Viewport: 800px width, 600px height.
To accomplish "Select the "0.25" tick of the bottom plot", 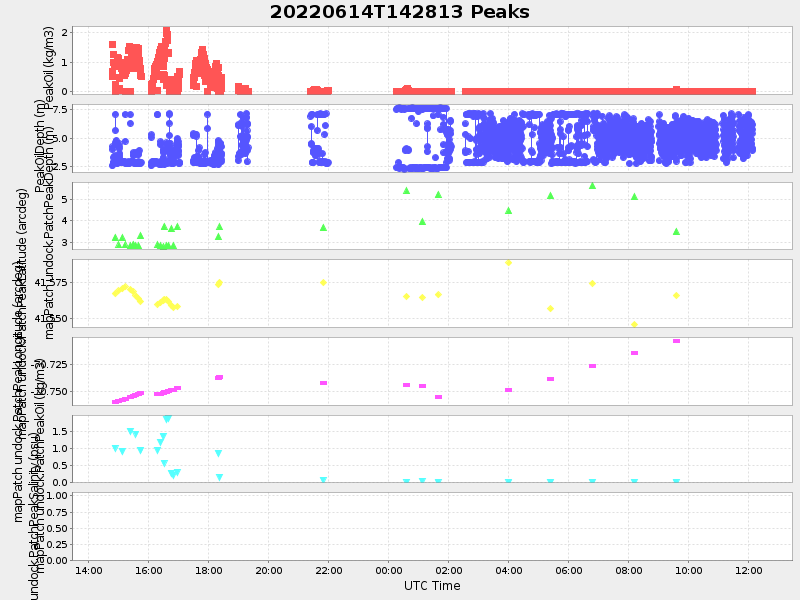I will (x=58, y=544).
